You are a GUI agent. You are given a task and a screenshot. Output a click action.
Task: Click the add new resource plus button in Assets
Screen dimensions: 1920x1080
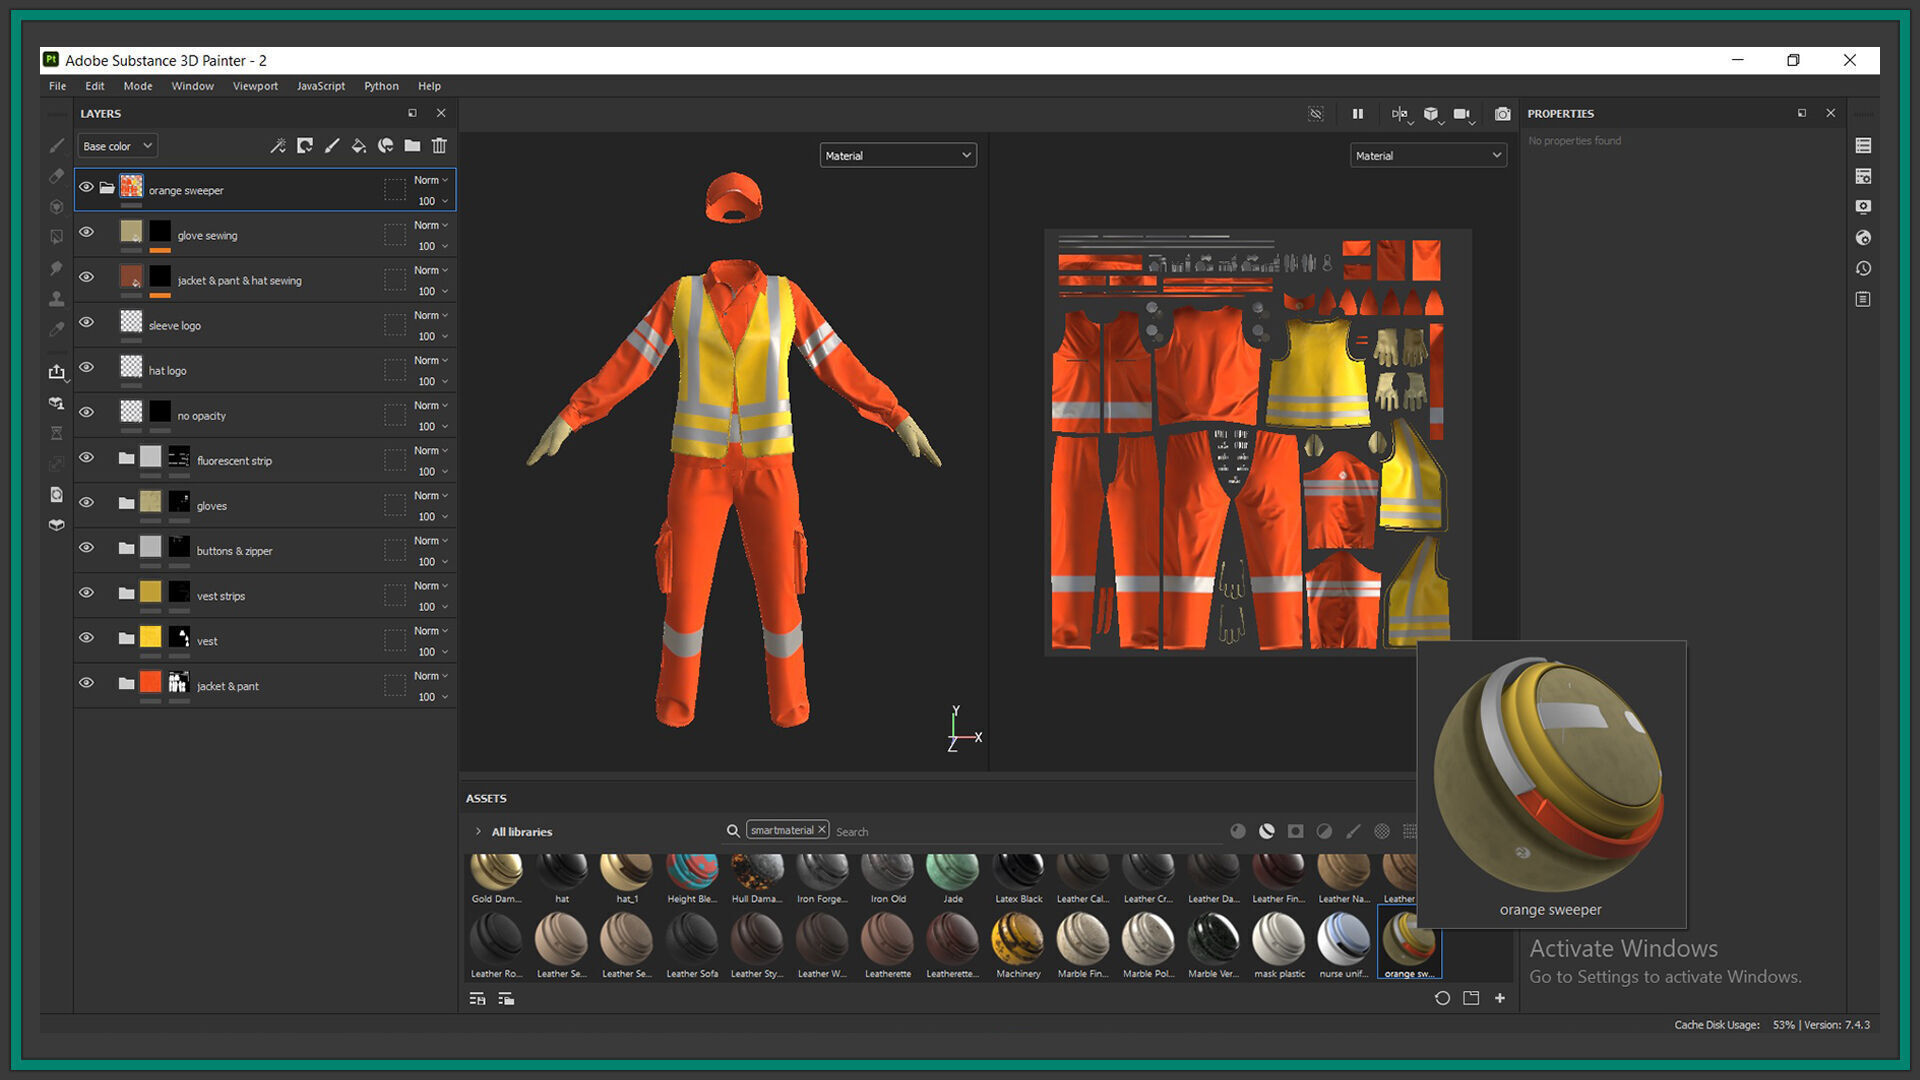point(1500,998)
